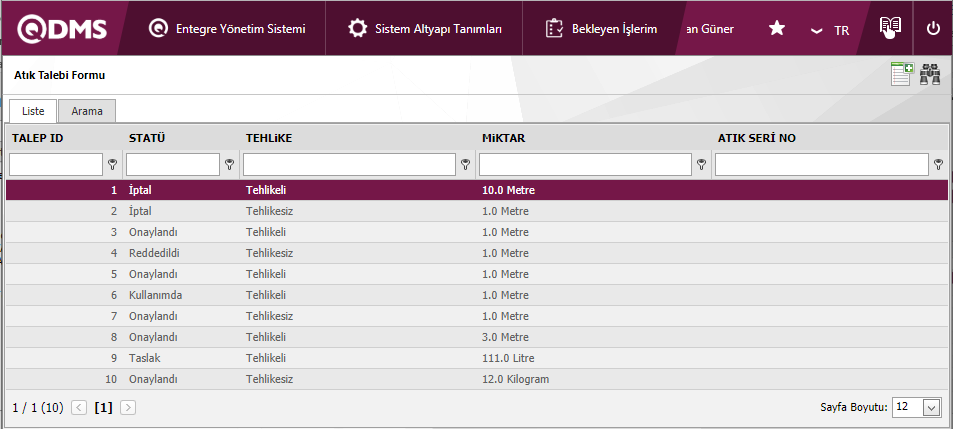Click filter icon next to ATIK SERİ NO
This screenshot has height=429, width=953.
tap(938, 164)
